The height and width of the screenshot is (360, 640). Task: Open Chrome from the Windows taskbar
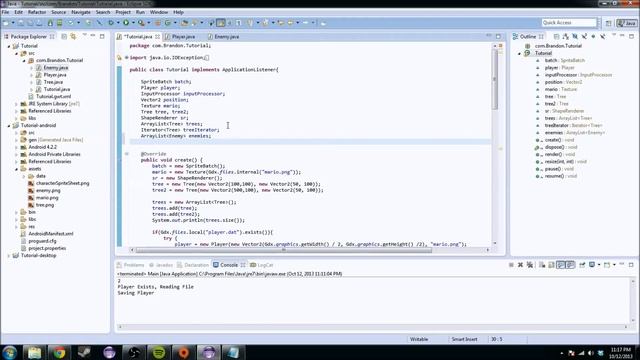[x=59, y=352]
